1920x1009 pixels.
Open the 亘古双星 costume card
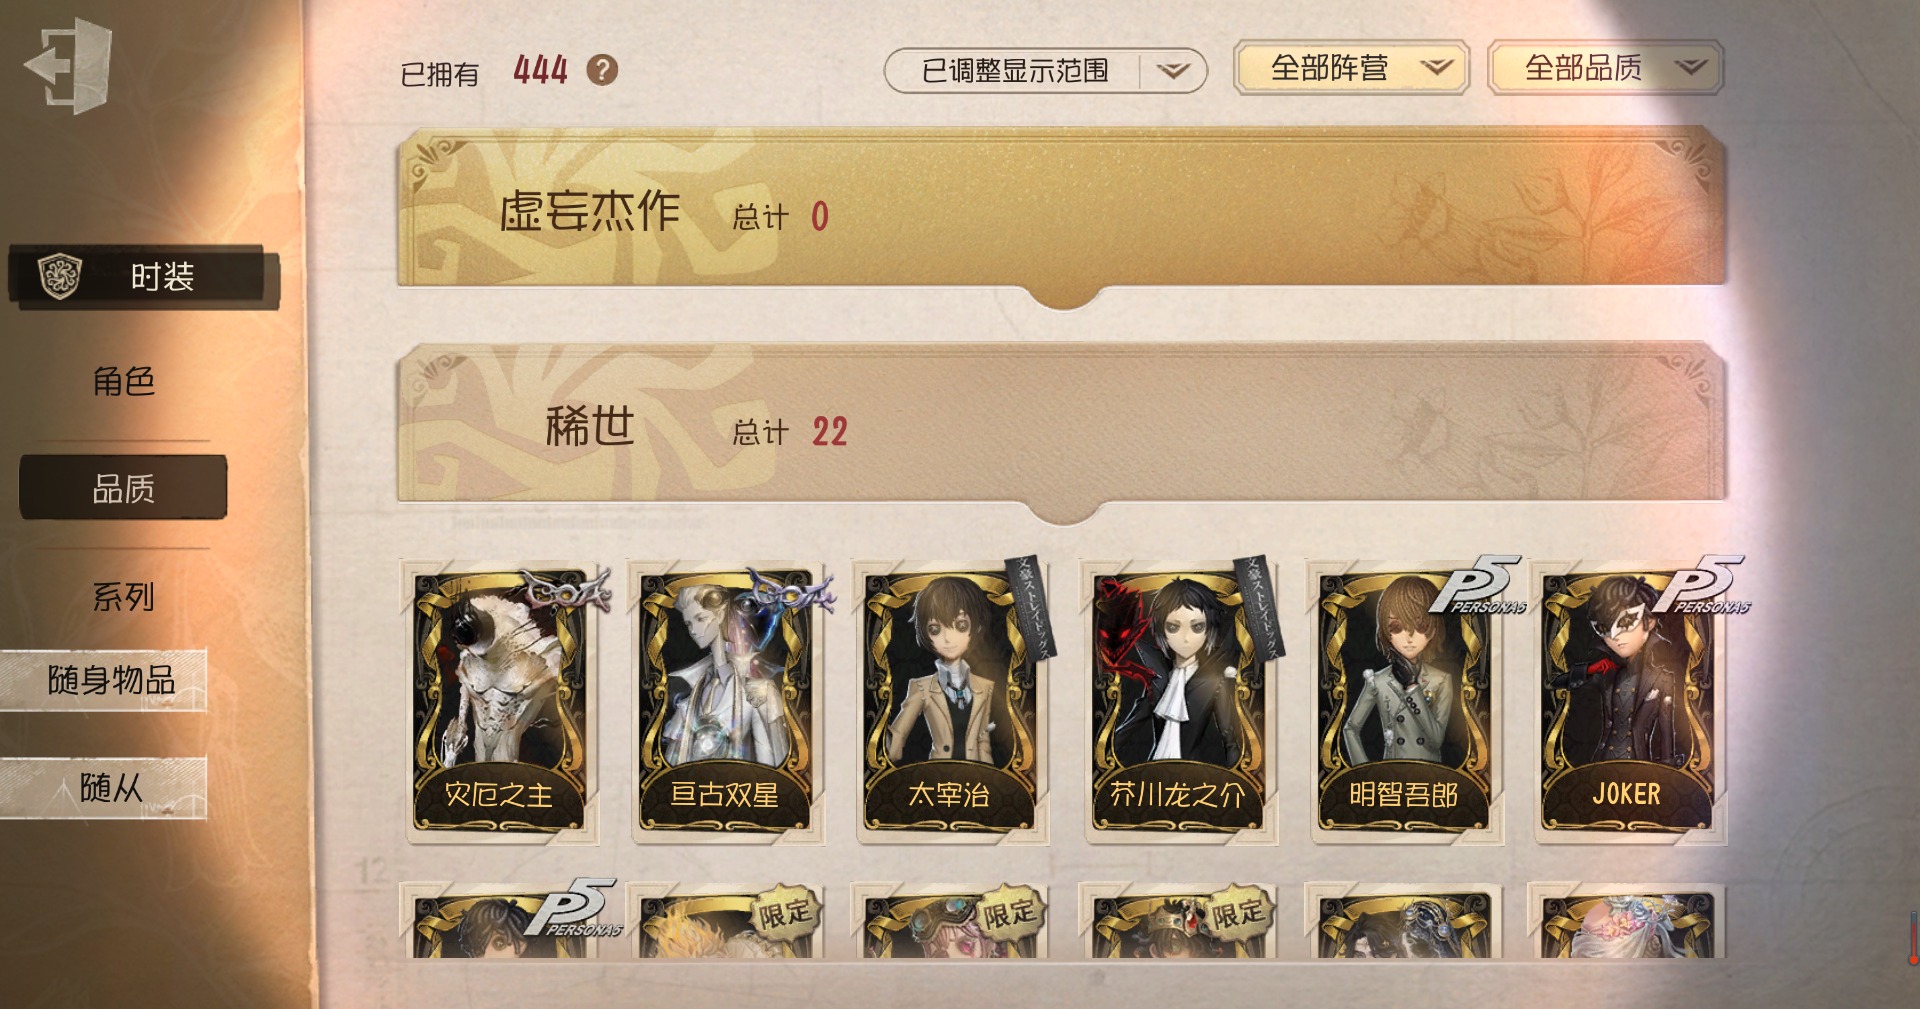coord(725,701)
